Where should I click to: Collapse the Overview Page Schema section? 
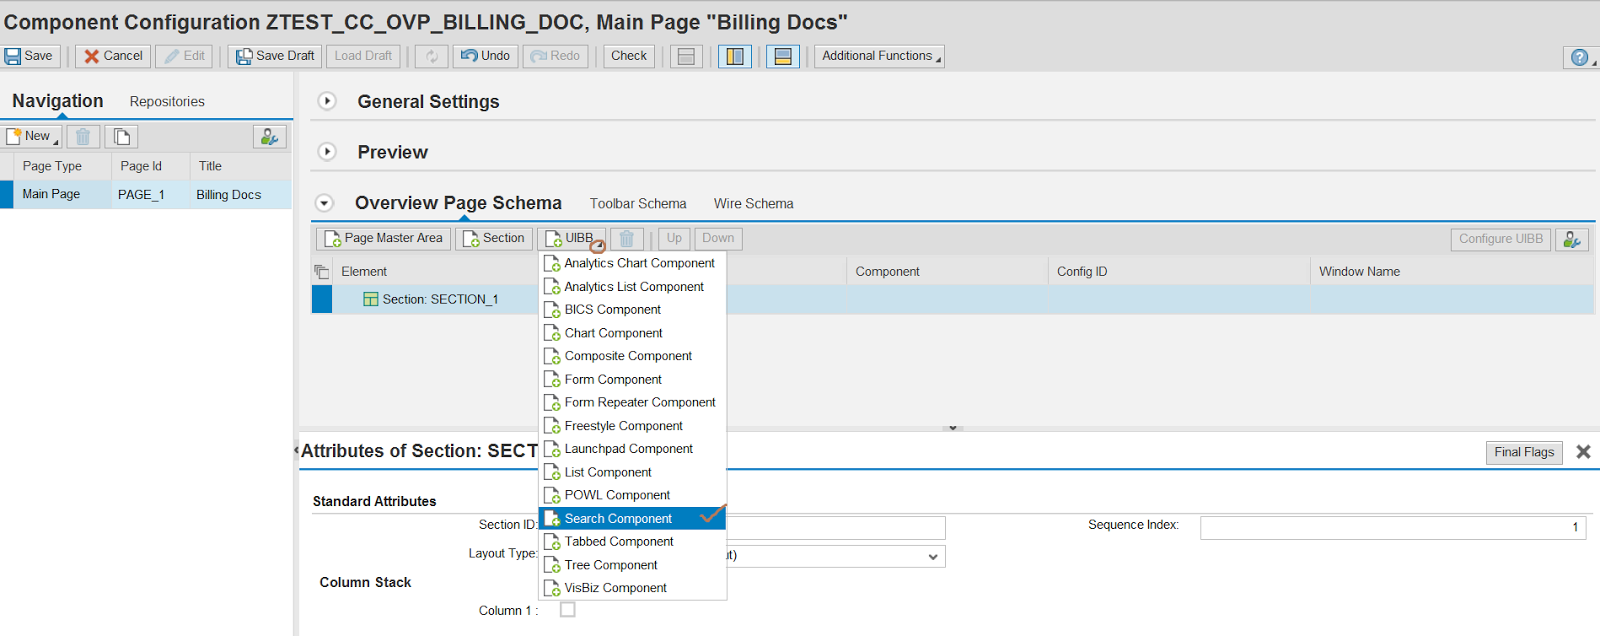click(x=324, y=203)
